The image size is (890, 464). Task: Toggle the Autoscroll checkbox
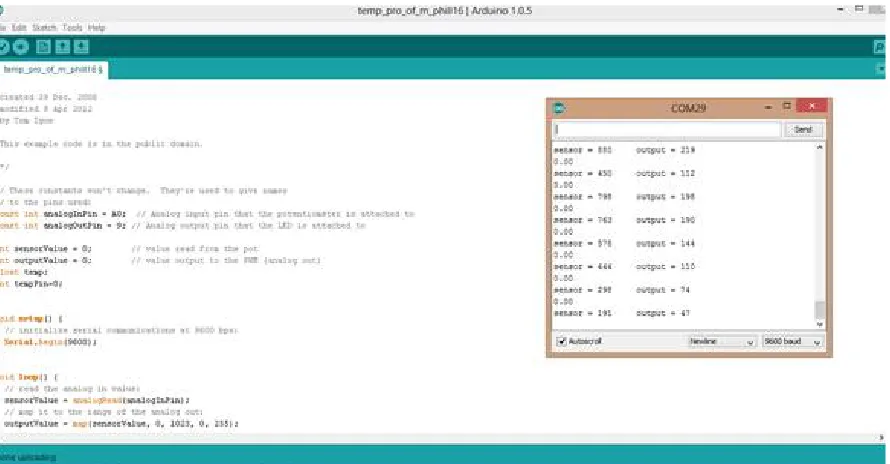pyautogui.click(x=562, y=341)
